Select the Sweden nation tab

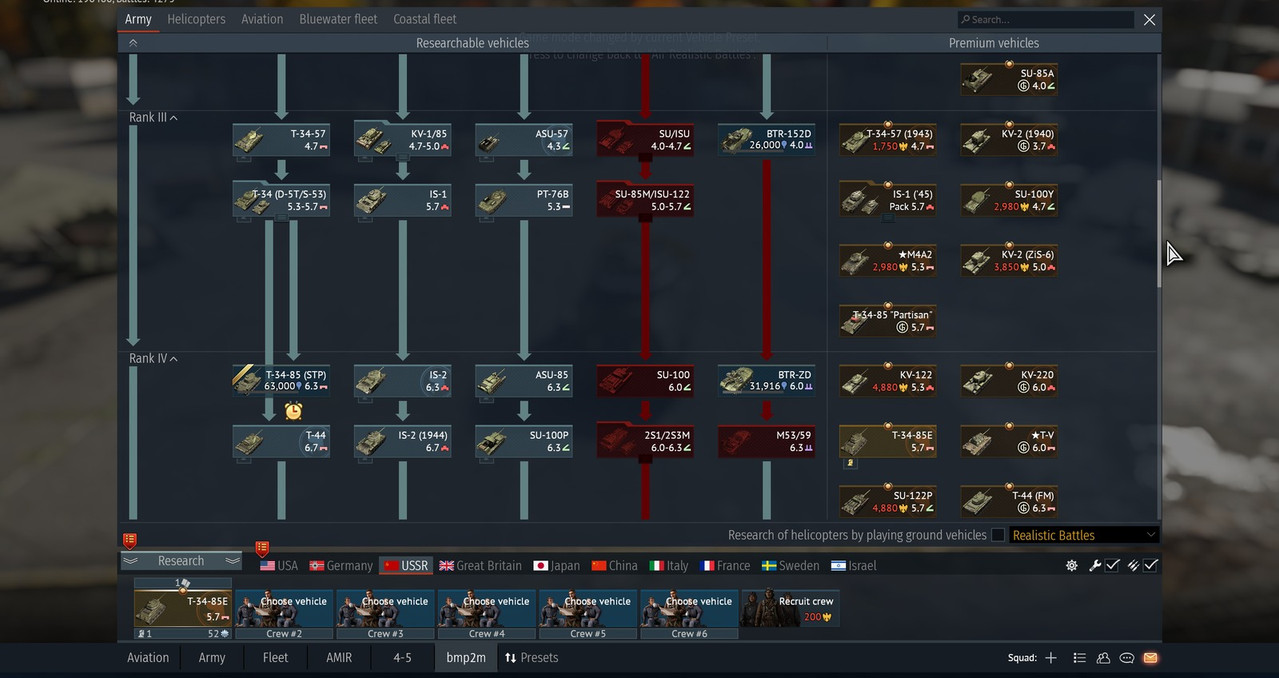coord(791,565)
